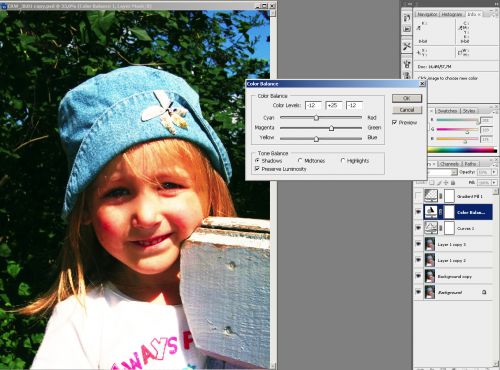Image resolution: width=500 pixels, height=370 pixels.
Task: Hide the Layer 1 copy 3 layer
Action: (418, 244)
